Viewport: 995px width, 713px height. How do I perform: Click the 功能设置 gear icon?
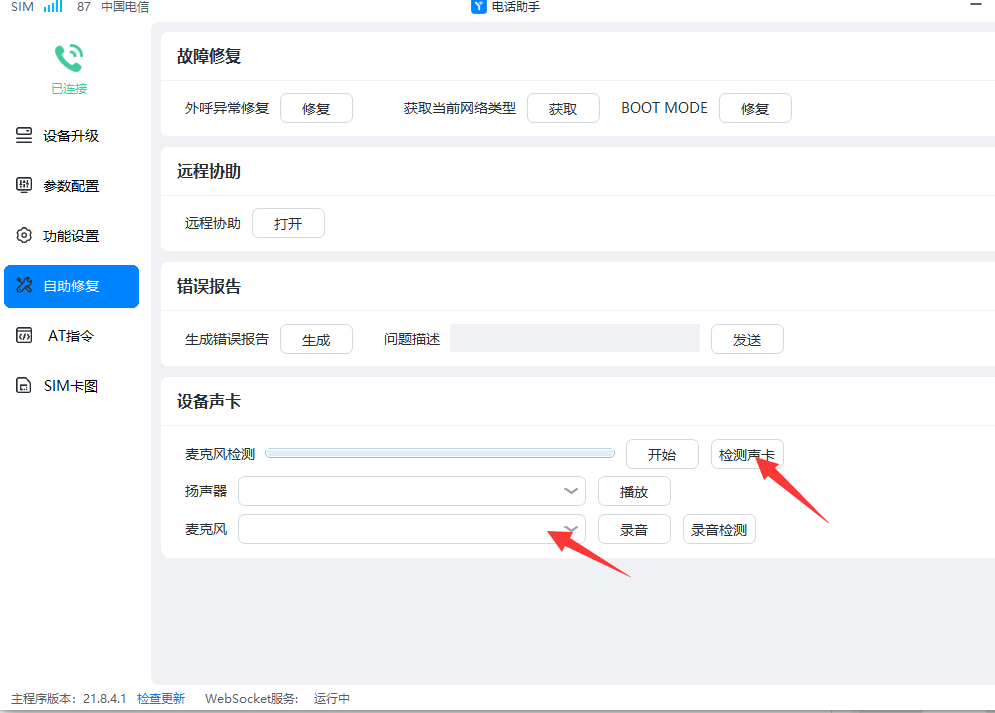23,235
